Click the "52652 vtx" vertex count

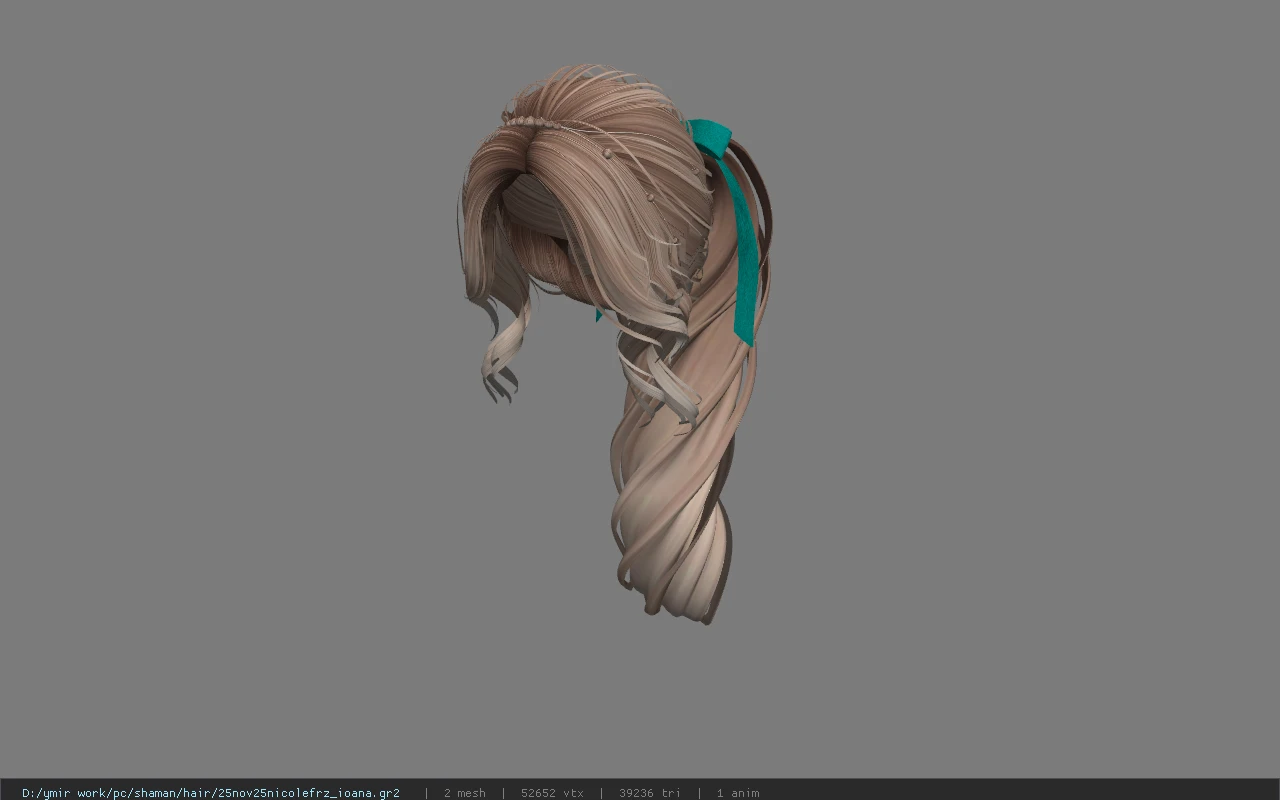(552, 793)
